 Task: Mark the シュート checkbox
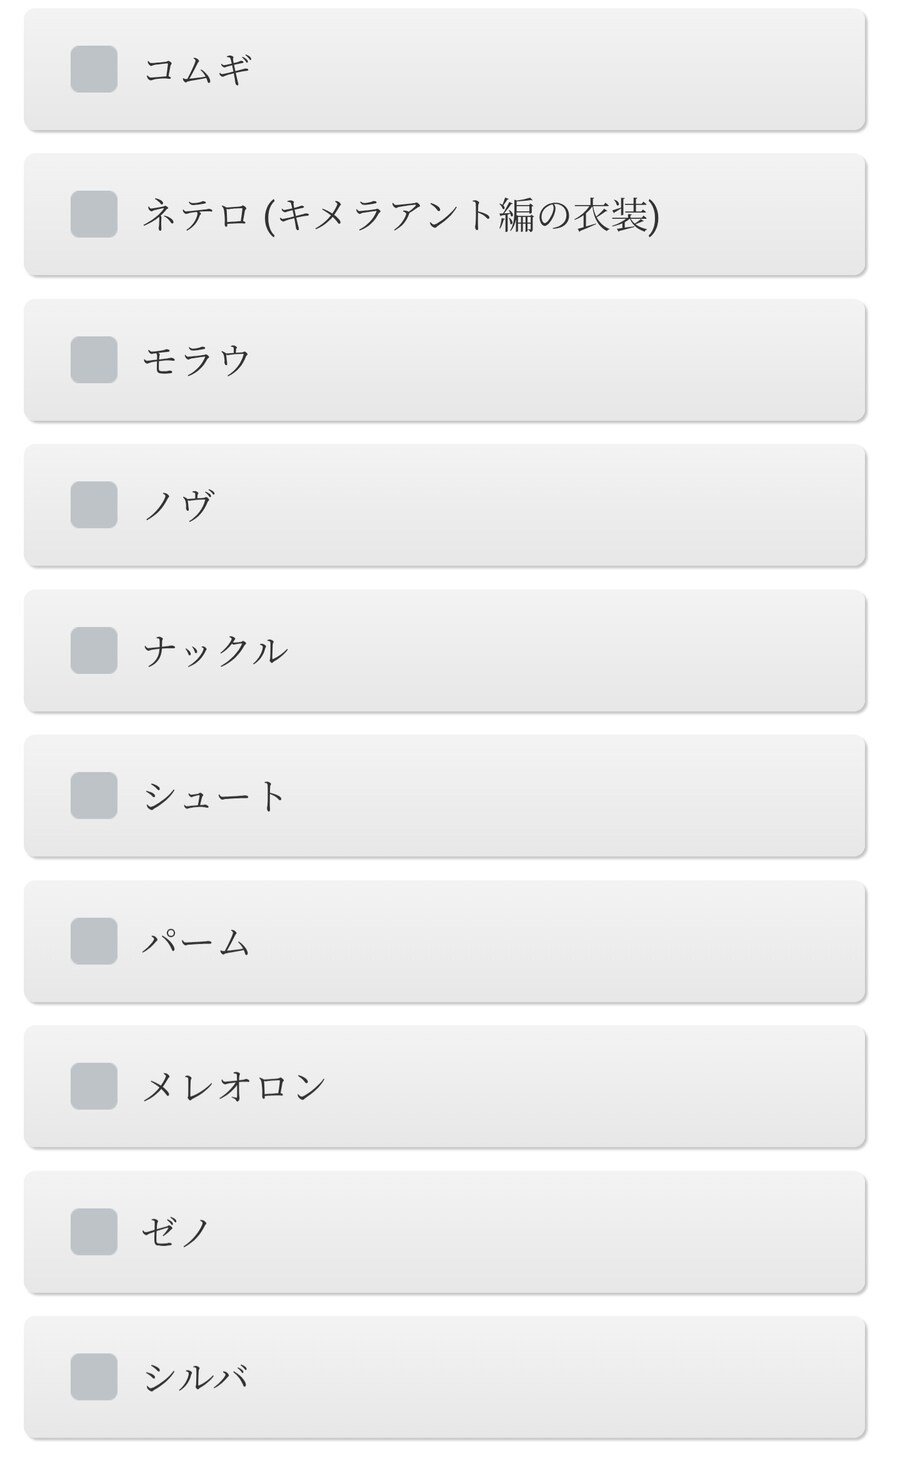tap(94, 796)
